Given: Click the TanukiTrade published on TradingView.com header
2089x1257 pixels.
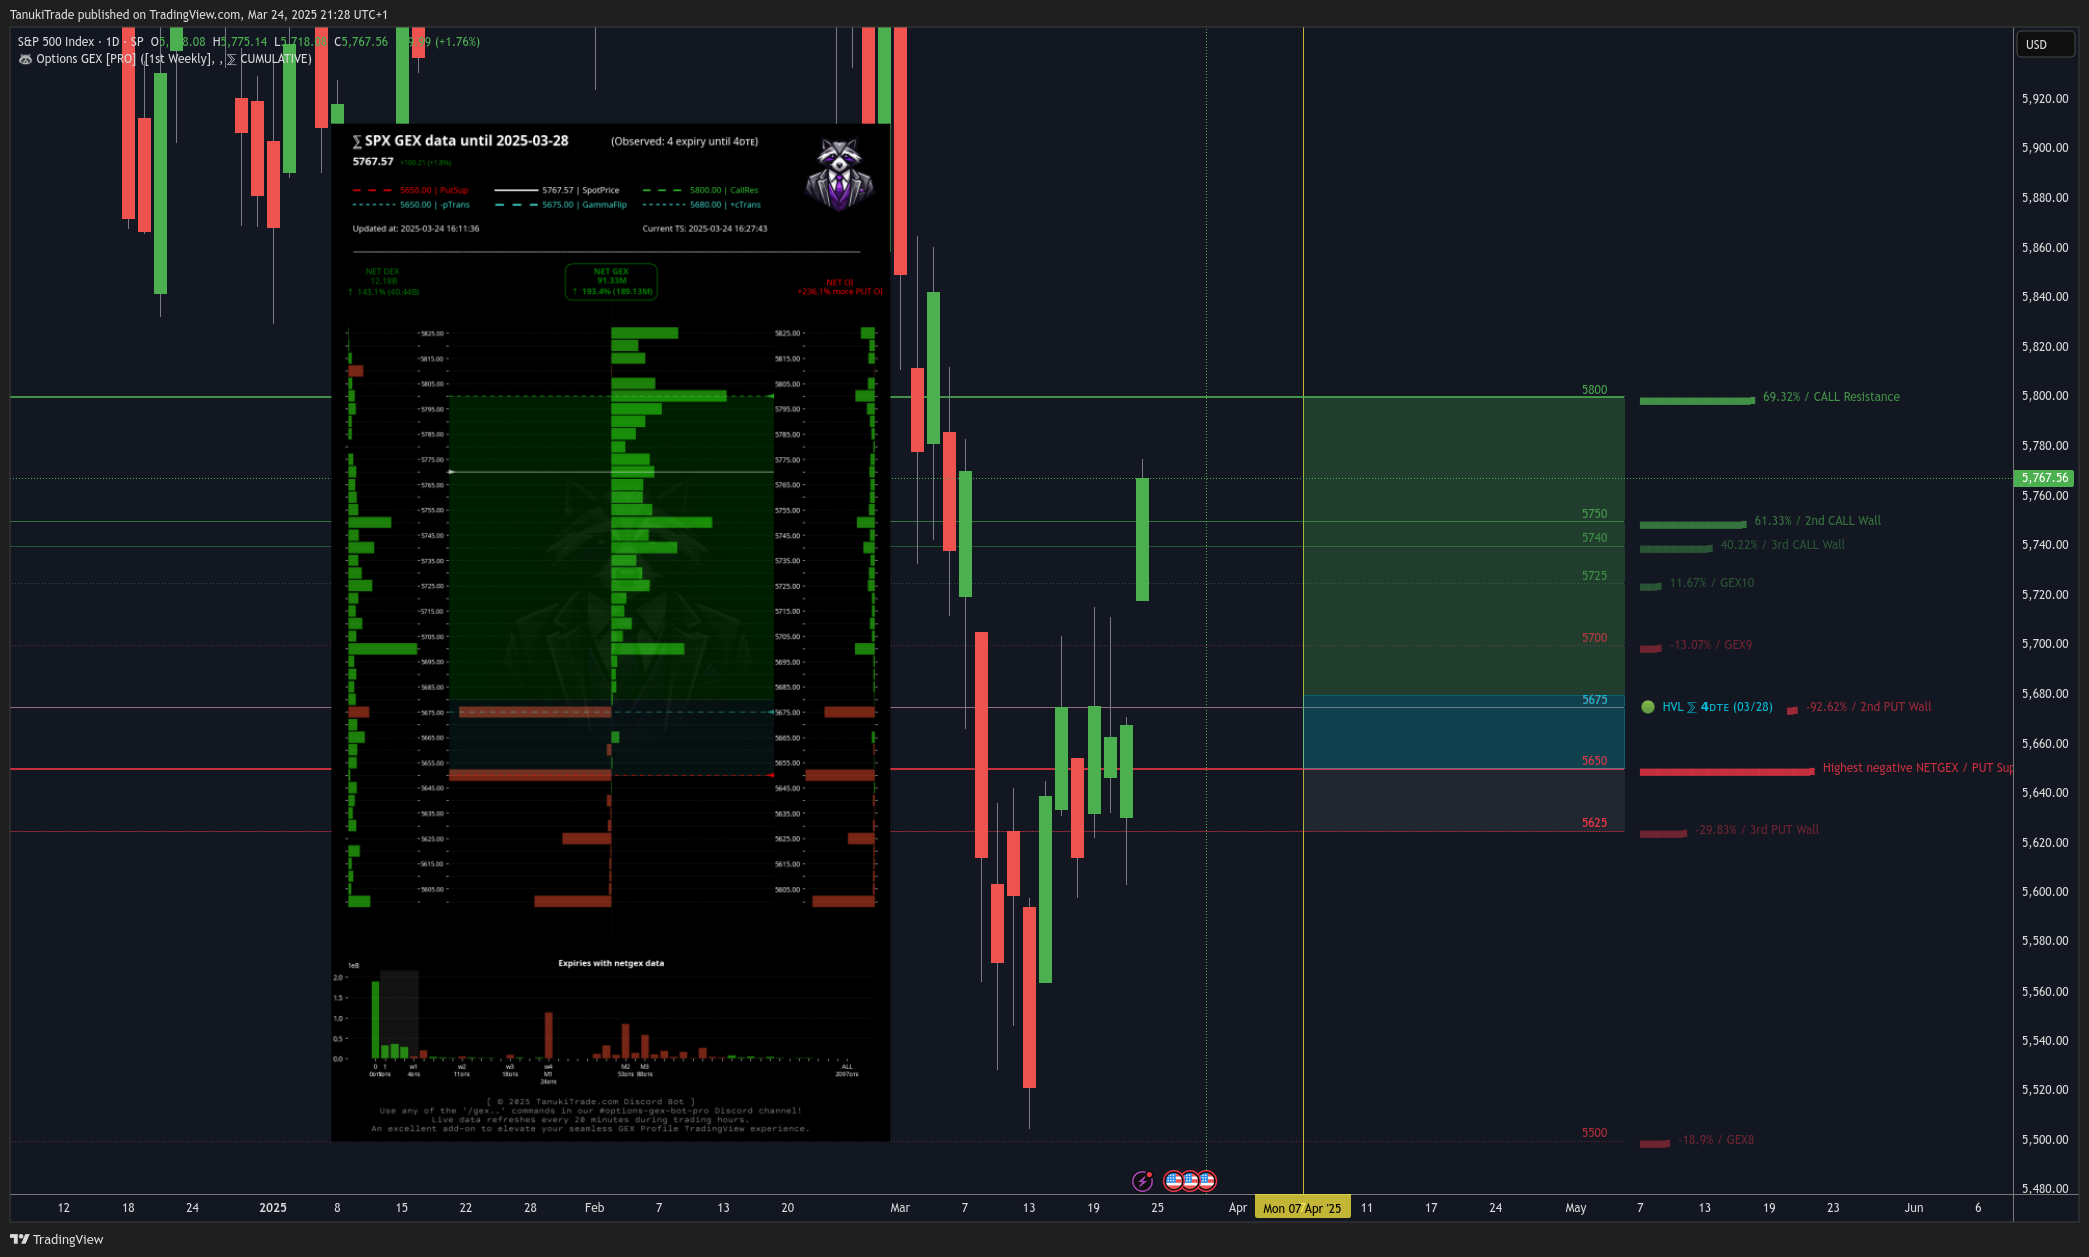Looking at the screenshot, I should pyautogui.click(x=199, y=15).
